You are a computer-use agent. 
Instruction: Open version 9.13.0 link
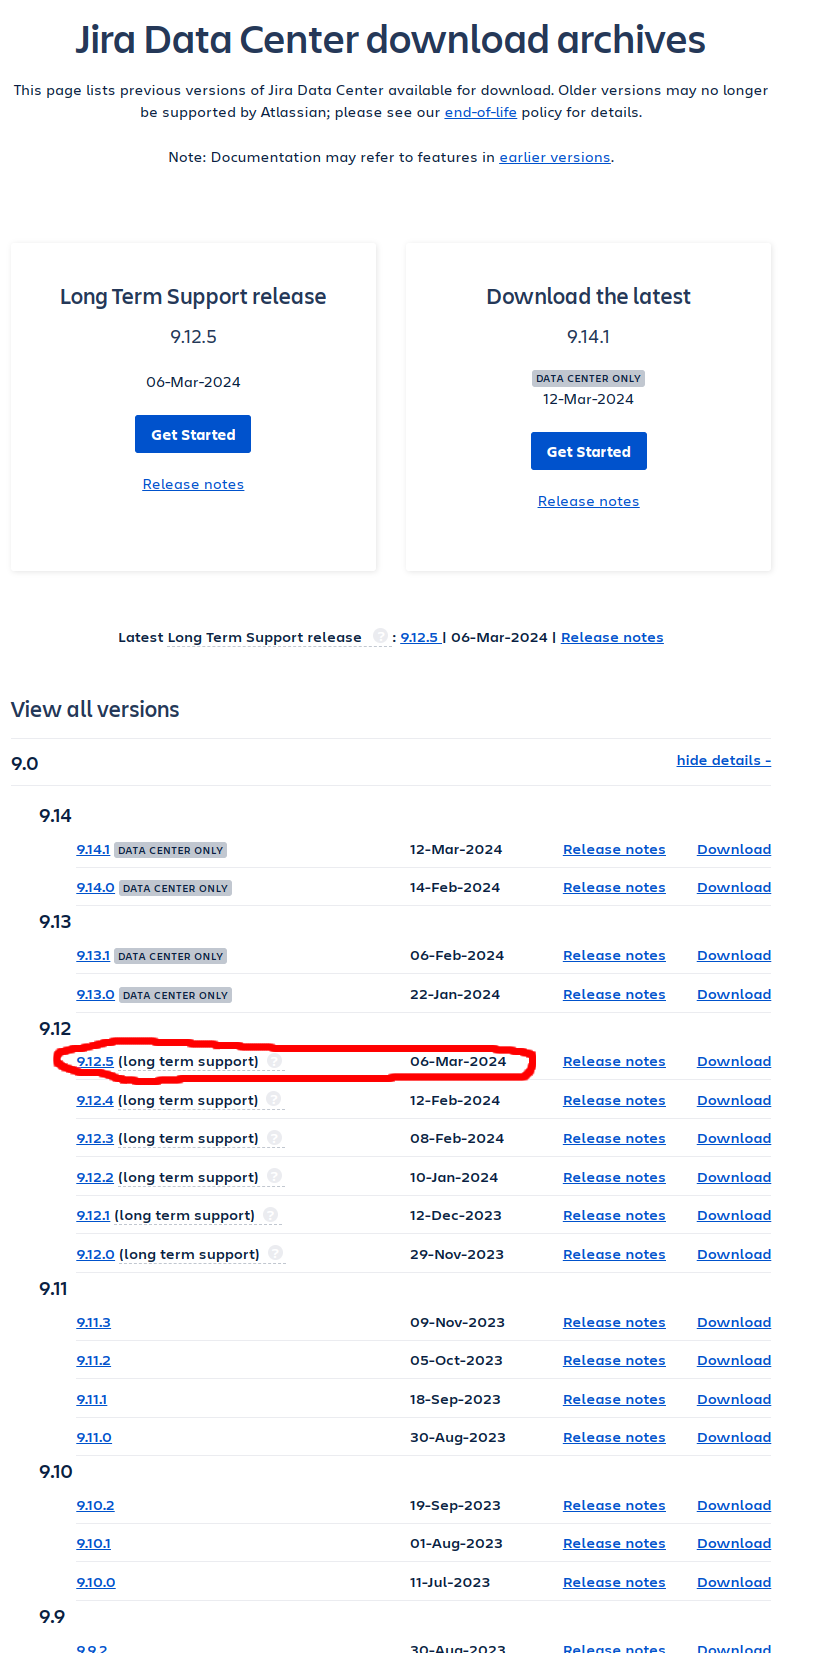coord(95,994)
